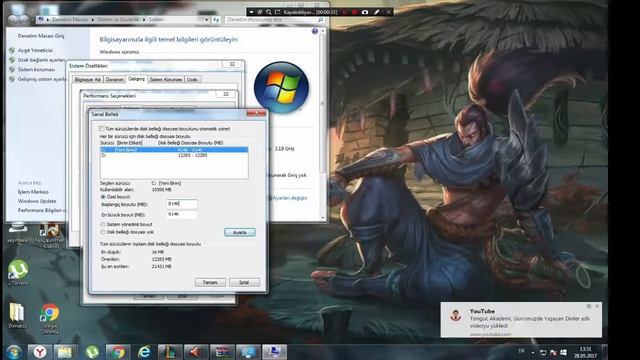The width and height of the screenshot is (640, 360).
Task: Open the Sistem koruması sidebar link
Action: click(36, 70)
